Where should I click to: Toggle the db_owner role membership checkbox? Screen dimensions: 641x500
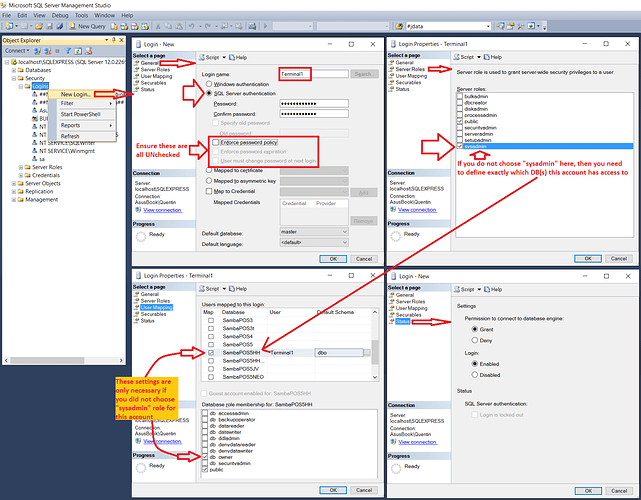[205, 457]
